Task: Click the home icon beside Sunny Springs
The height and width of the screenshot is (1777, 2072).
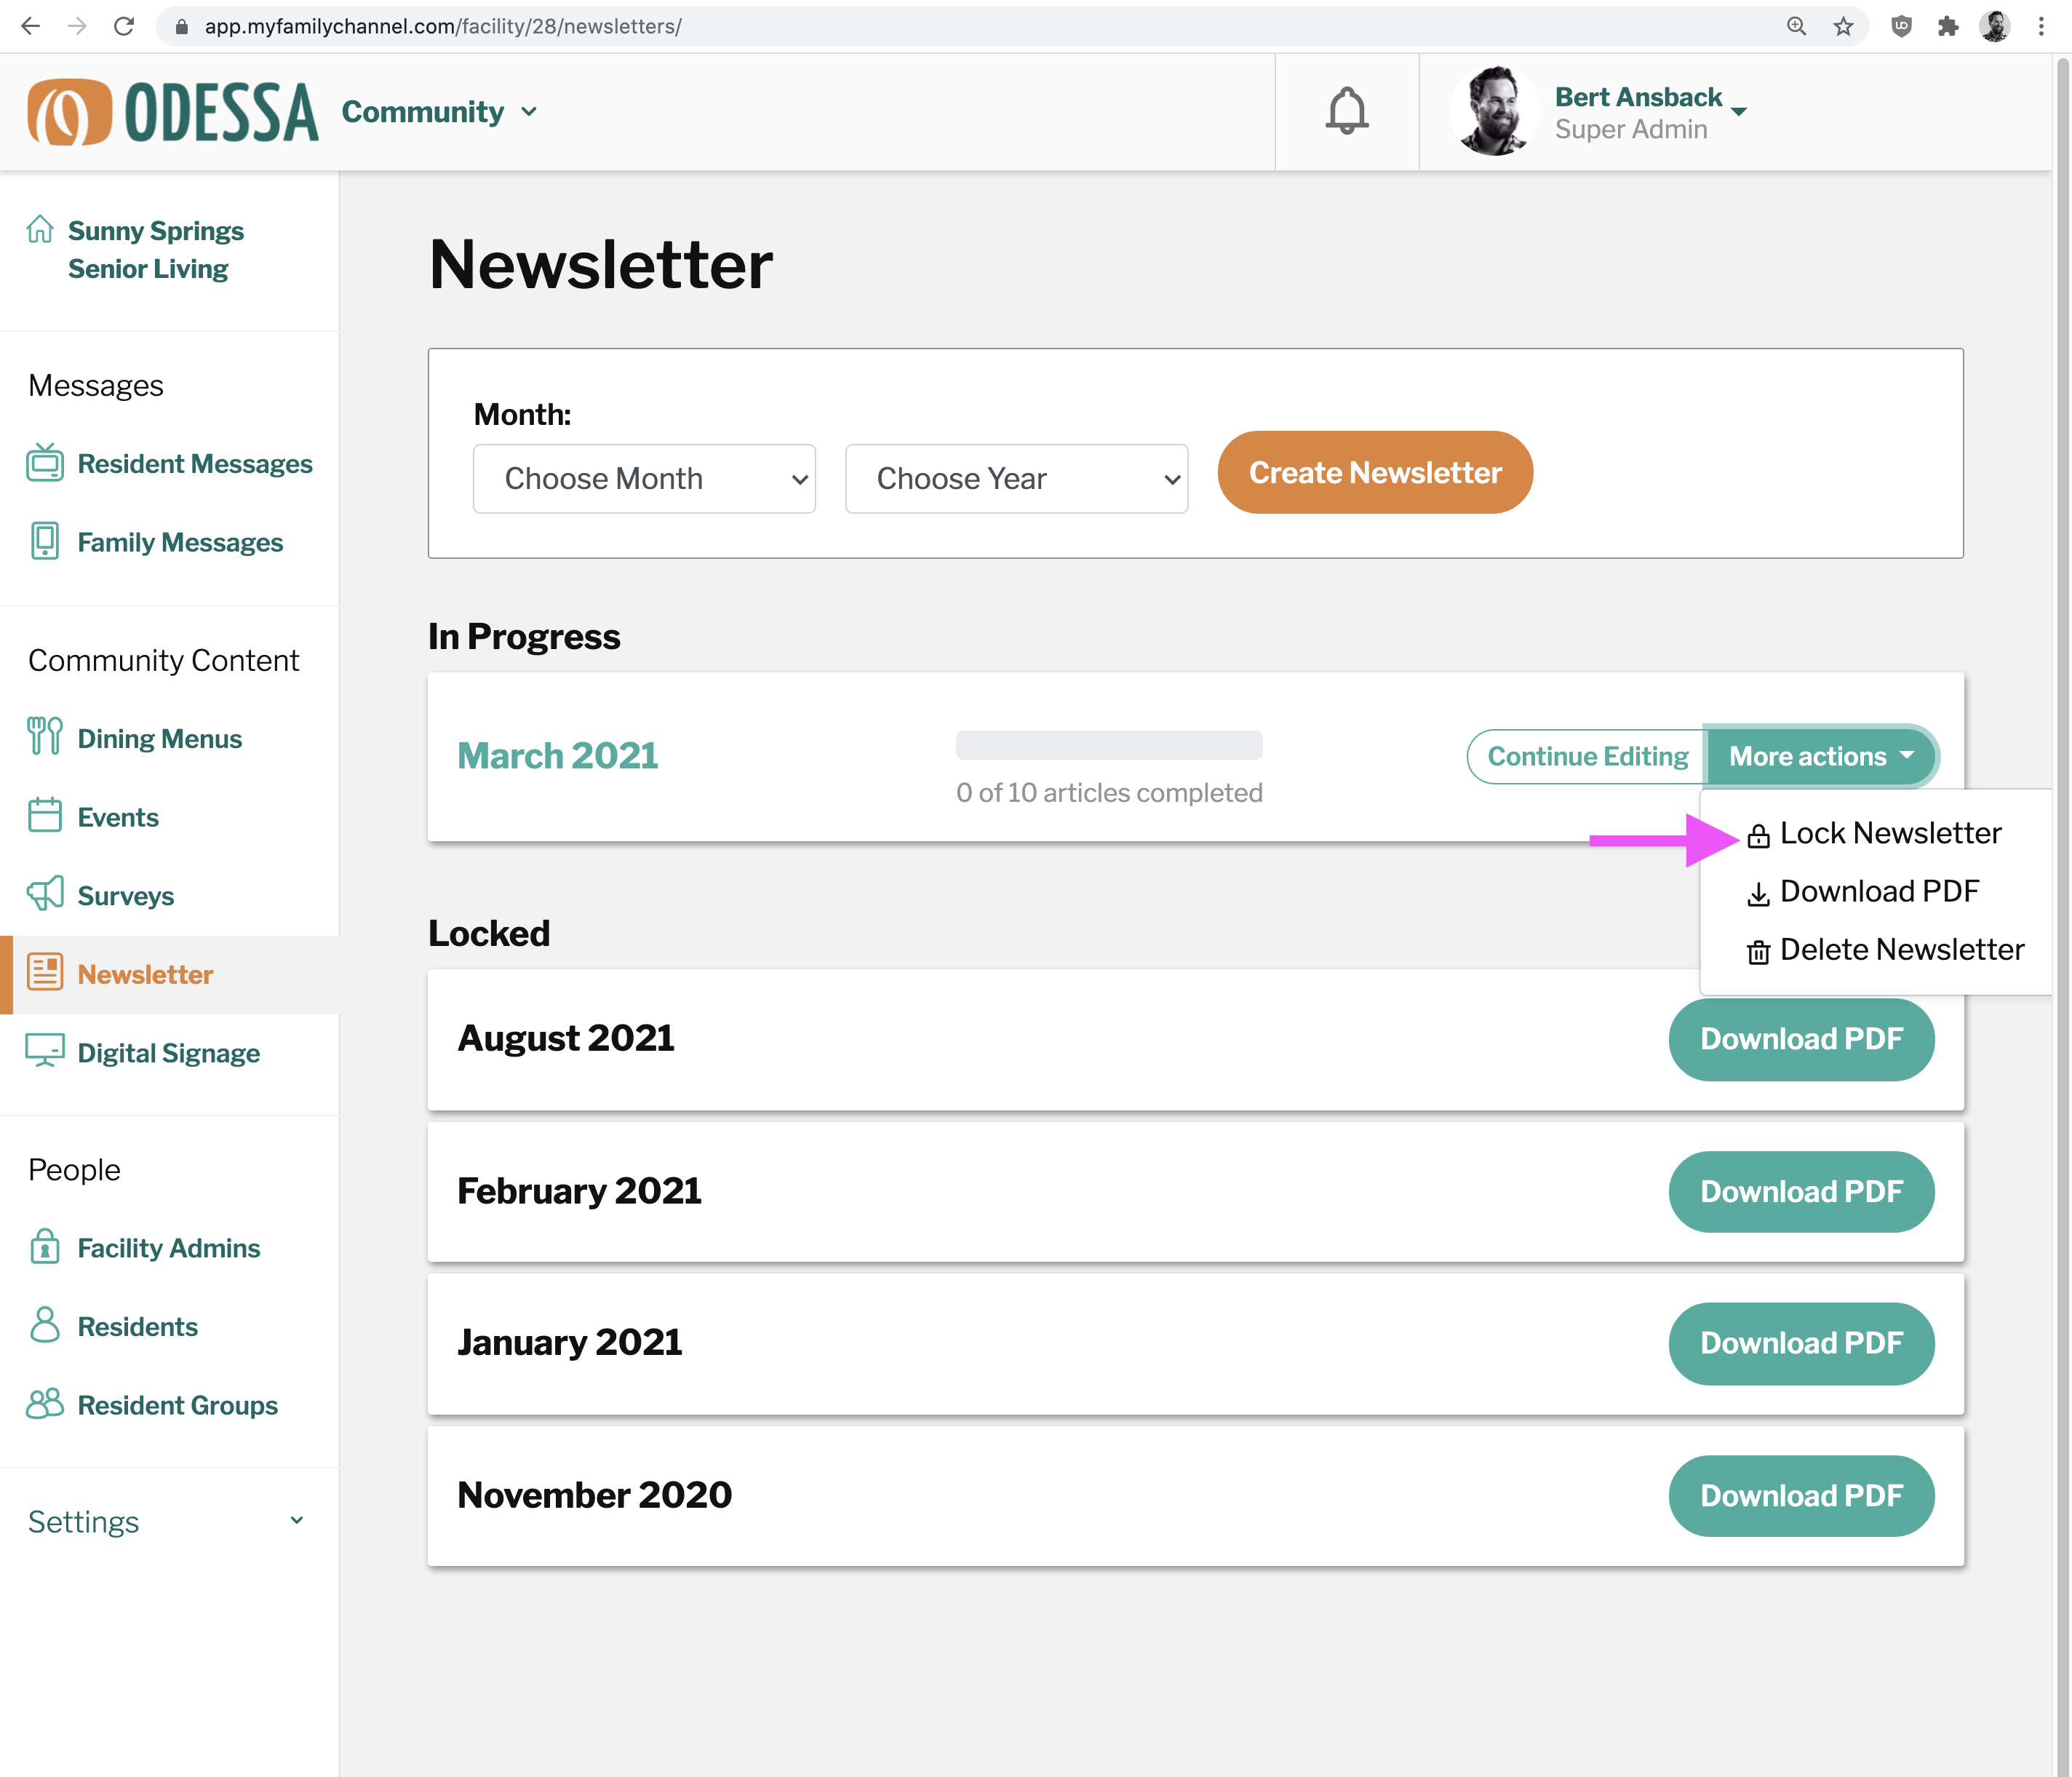Action: (x=40, y=229)
